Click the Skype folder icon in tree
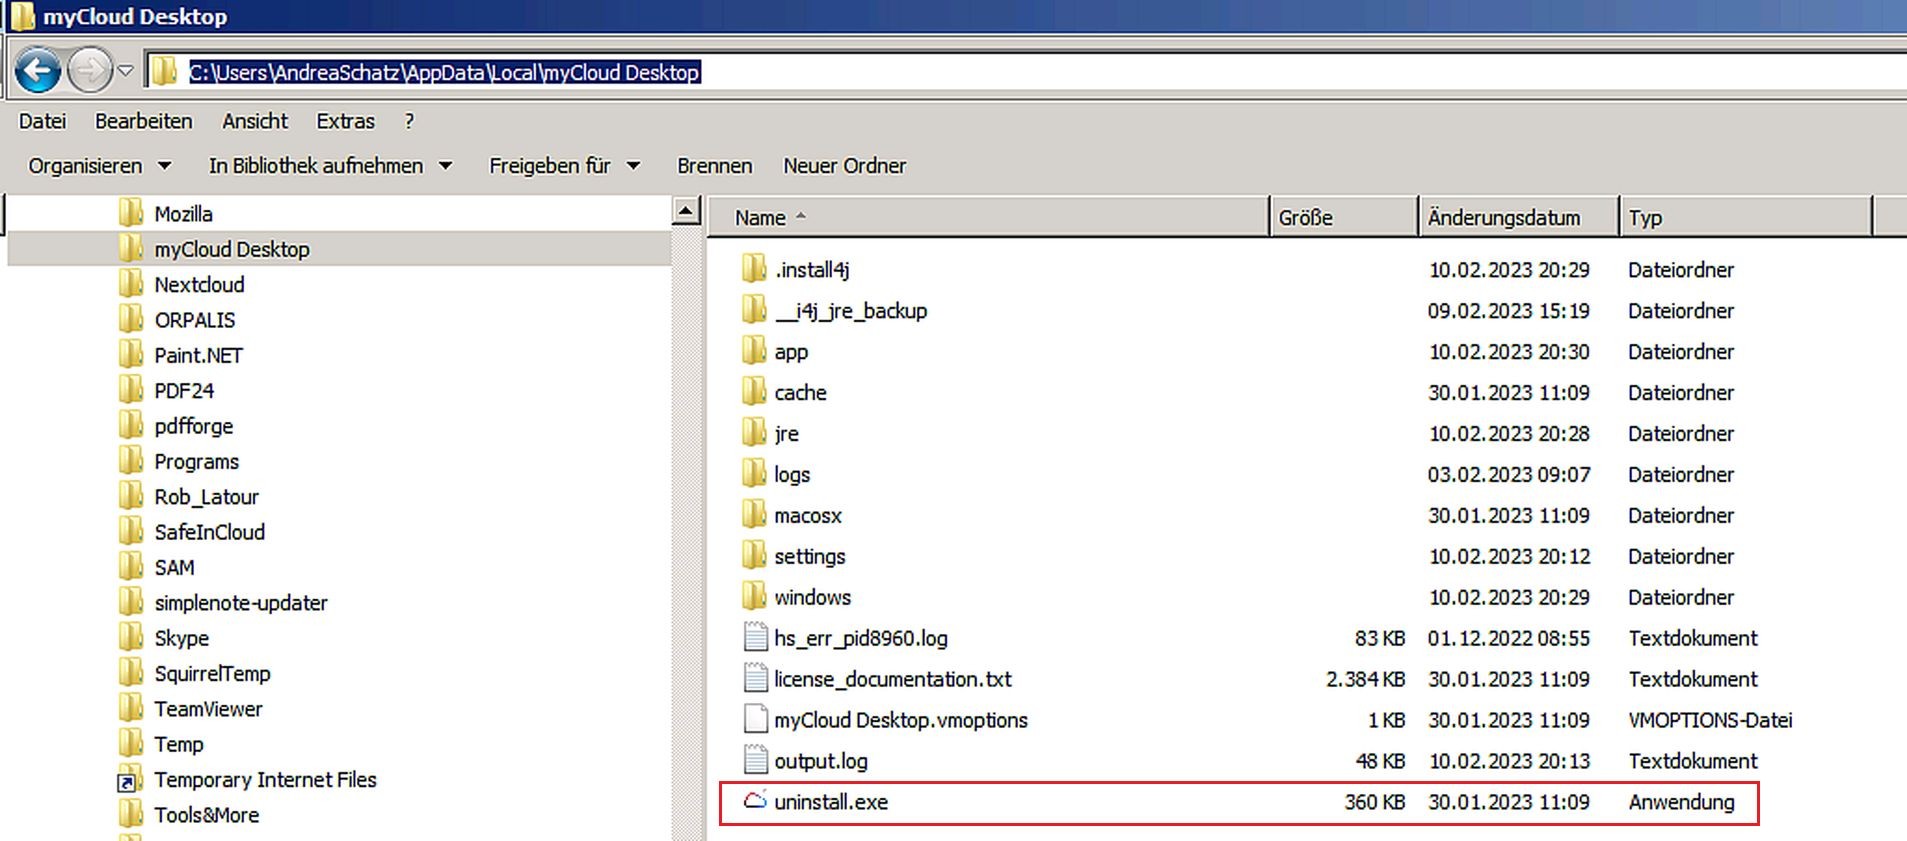 (x=130, y=638)
